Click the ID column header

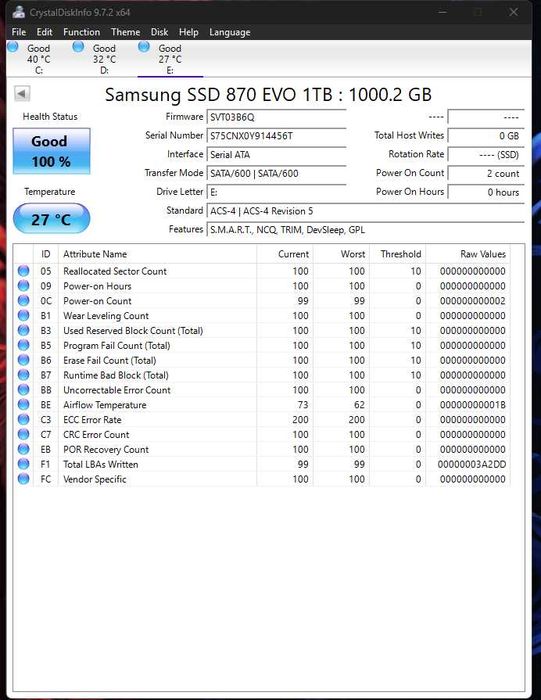46,254
